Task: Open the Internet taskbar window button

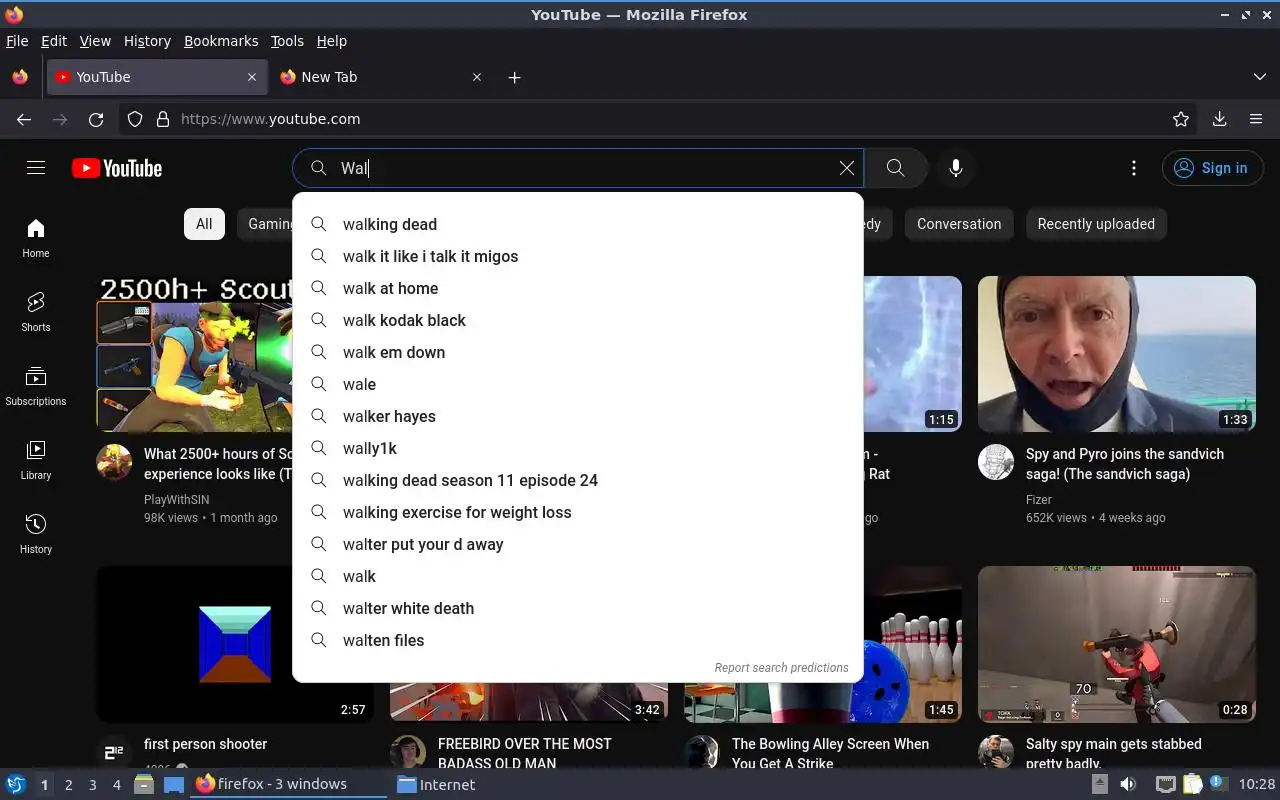Action: click(436, 785)
